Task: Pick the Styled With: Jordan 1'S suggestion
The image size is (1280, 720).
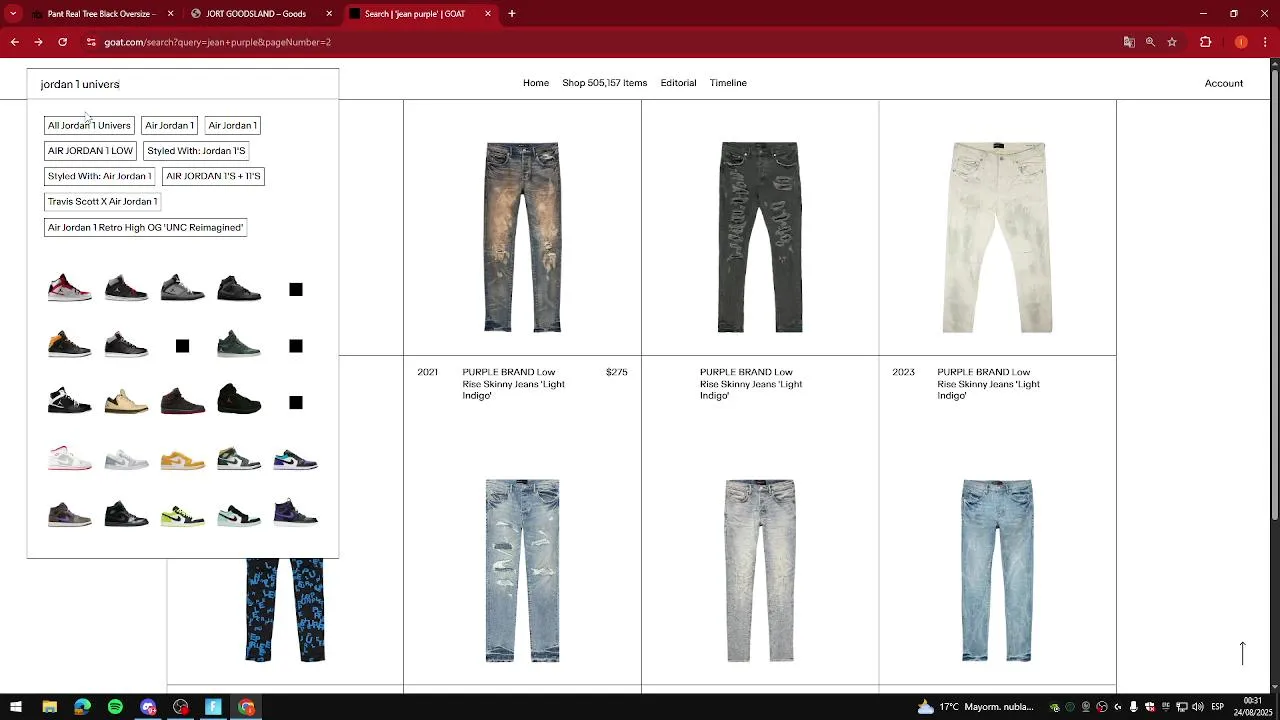Action: click(196, 150)
